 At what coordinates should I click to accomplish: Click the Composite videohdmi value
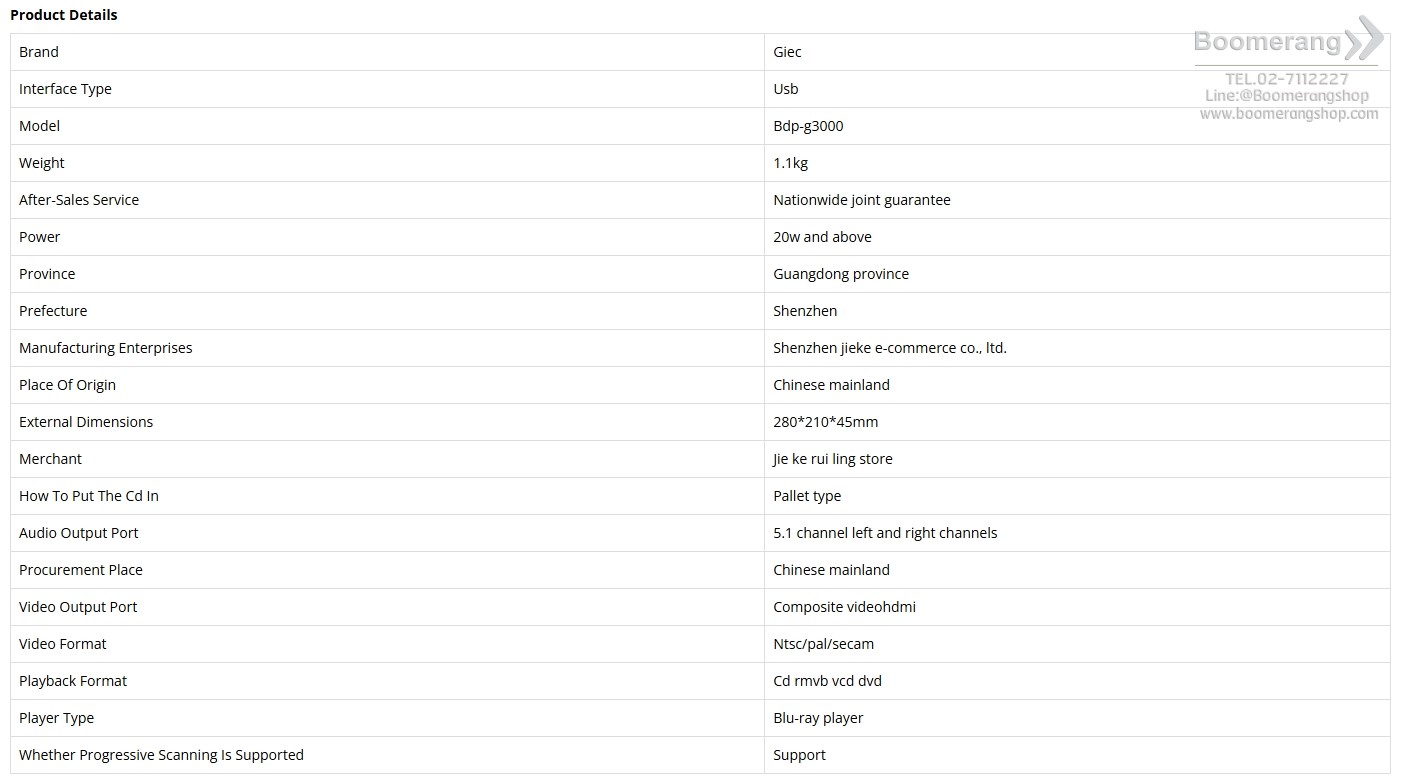(844, 607)
